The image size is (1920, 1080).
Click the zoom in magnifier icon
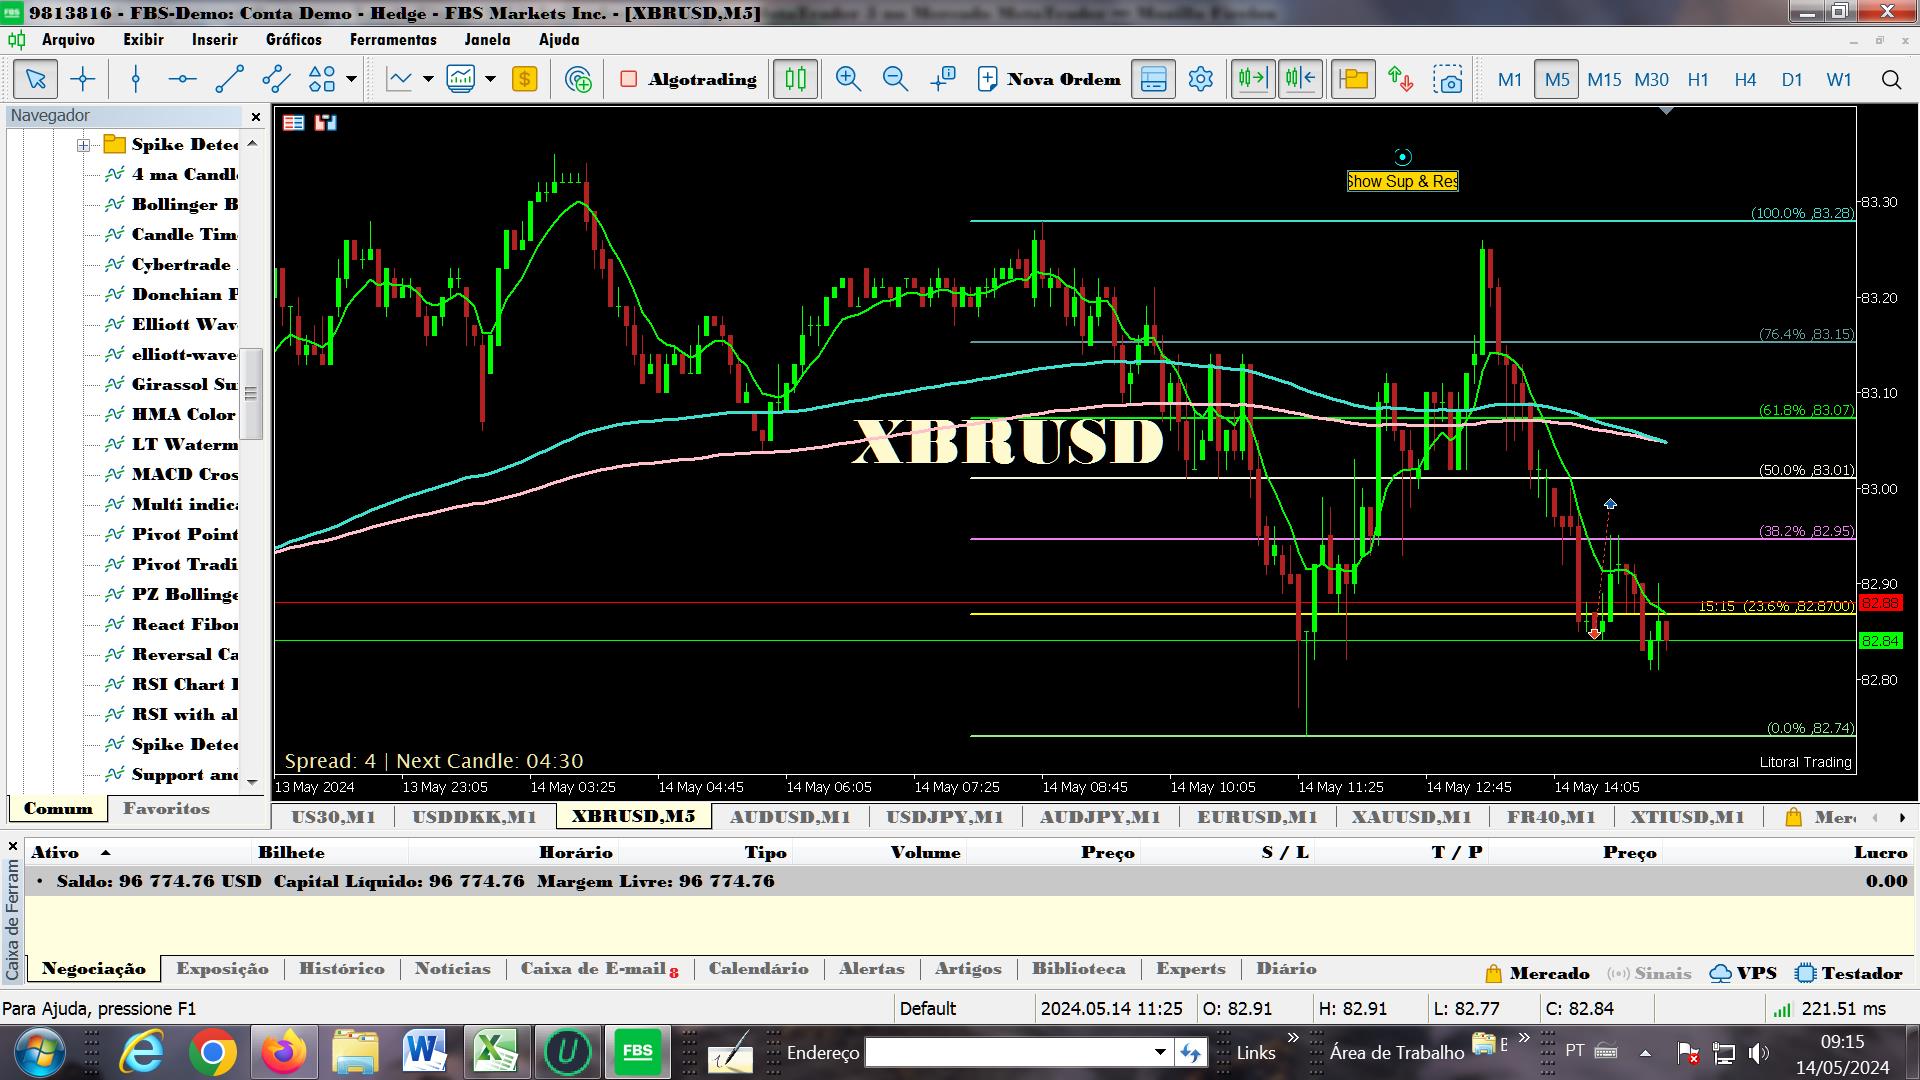tap(848, 79)
